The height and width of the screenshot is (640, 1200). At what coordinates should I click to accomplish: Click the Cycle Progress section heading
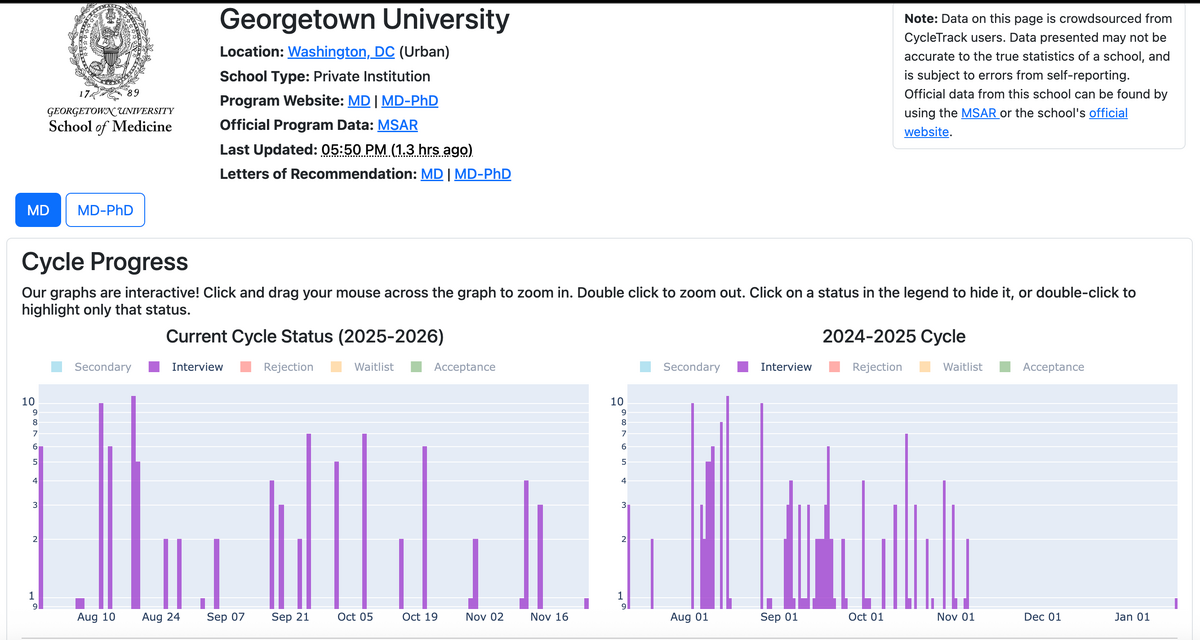point(105,262)
